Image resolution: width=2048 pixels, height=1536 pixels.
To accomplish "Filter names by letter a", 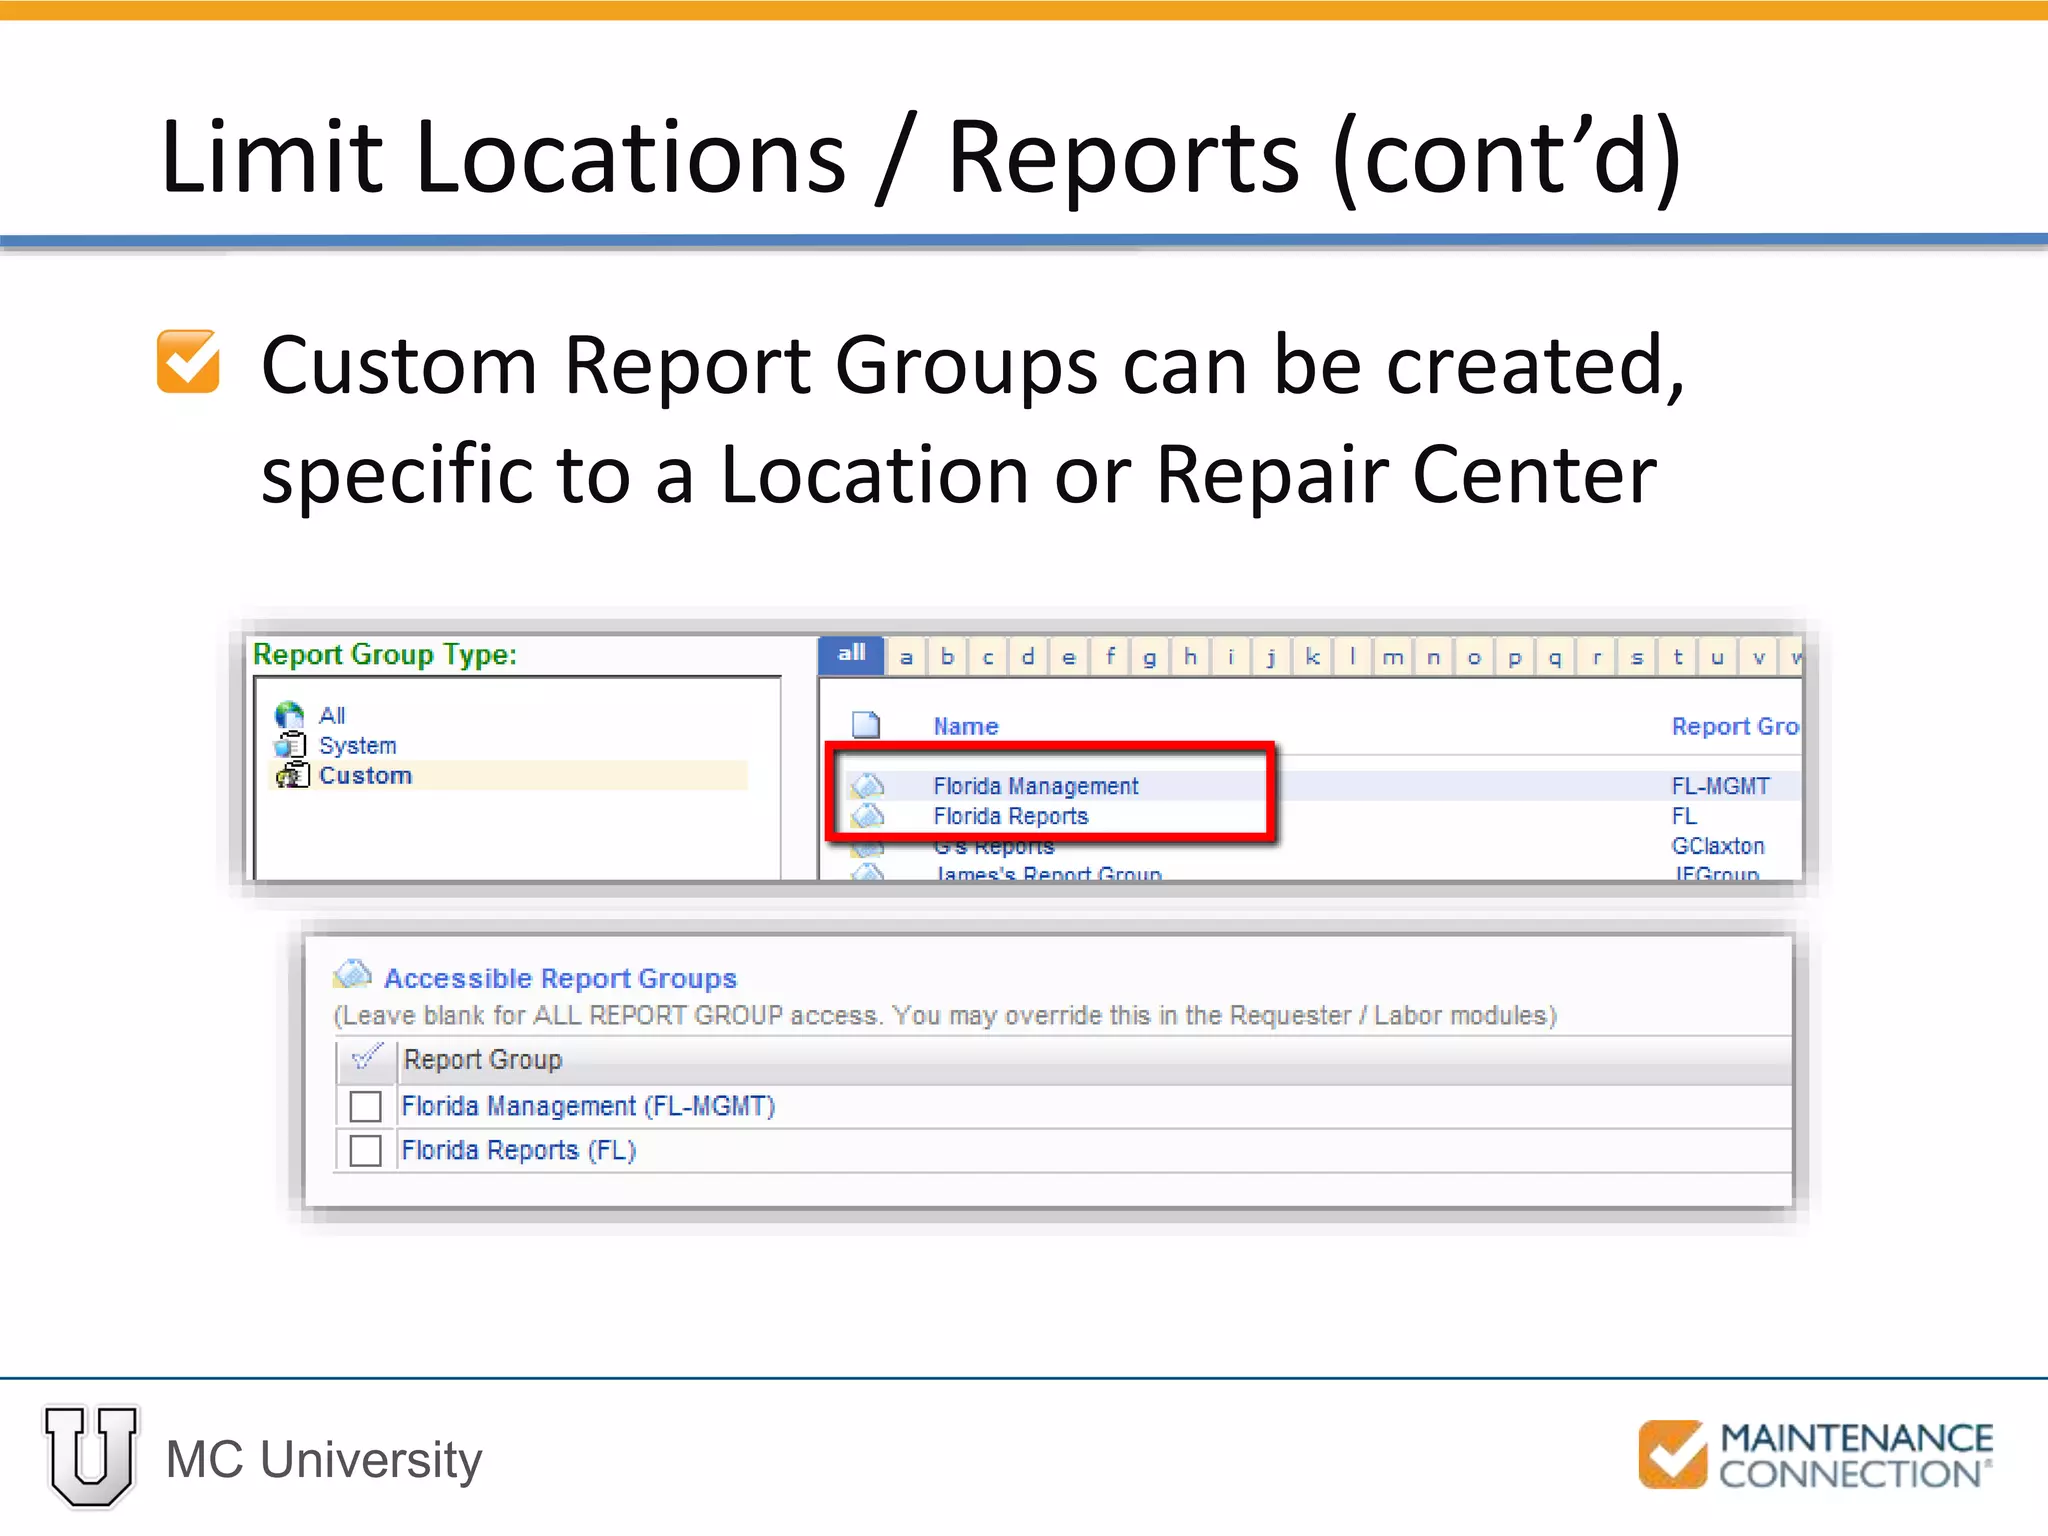I will tap(907, 657).
